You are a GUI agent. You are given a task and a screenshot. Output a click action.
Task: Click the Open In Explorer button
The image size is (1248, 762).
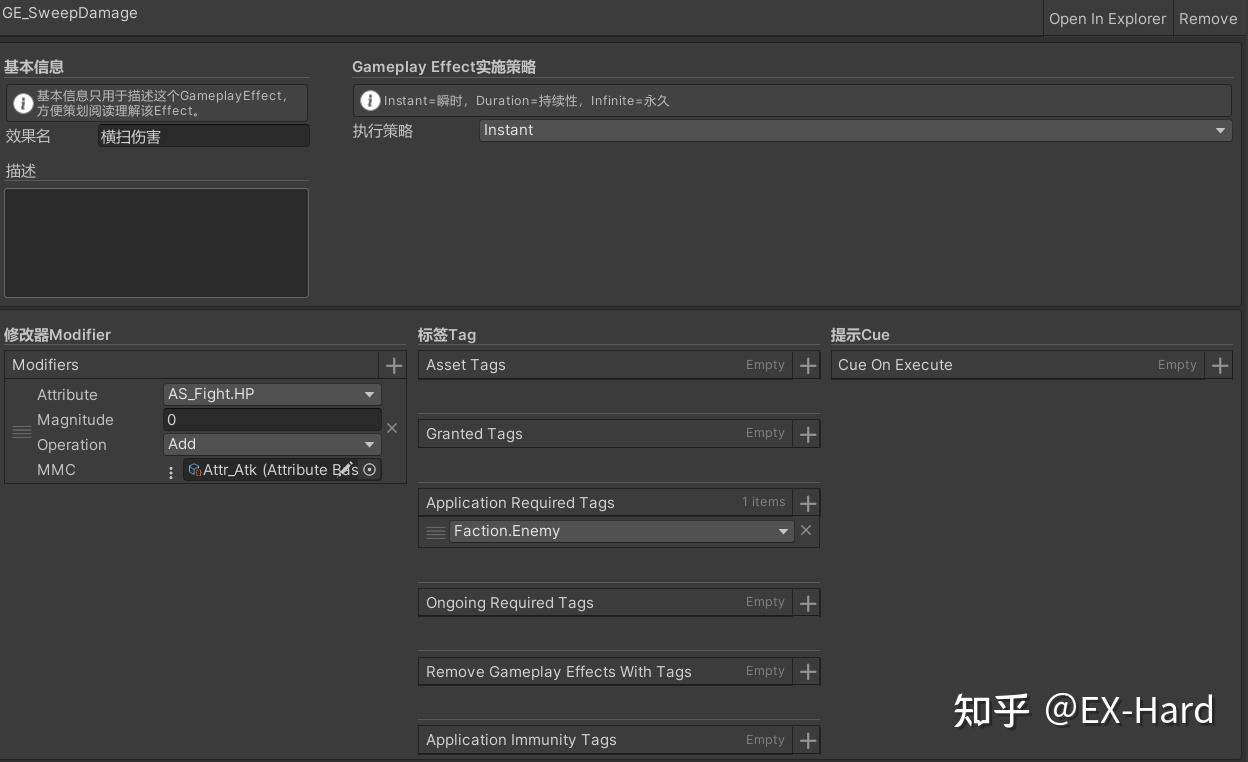[x=1107, y=18]
